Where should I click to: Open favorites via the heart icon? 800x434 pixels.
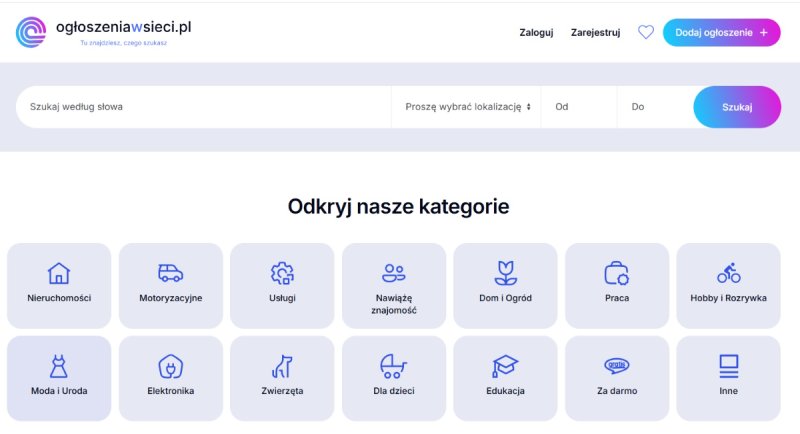[646, 32]
